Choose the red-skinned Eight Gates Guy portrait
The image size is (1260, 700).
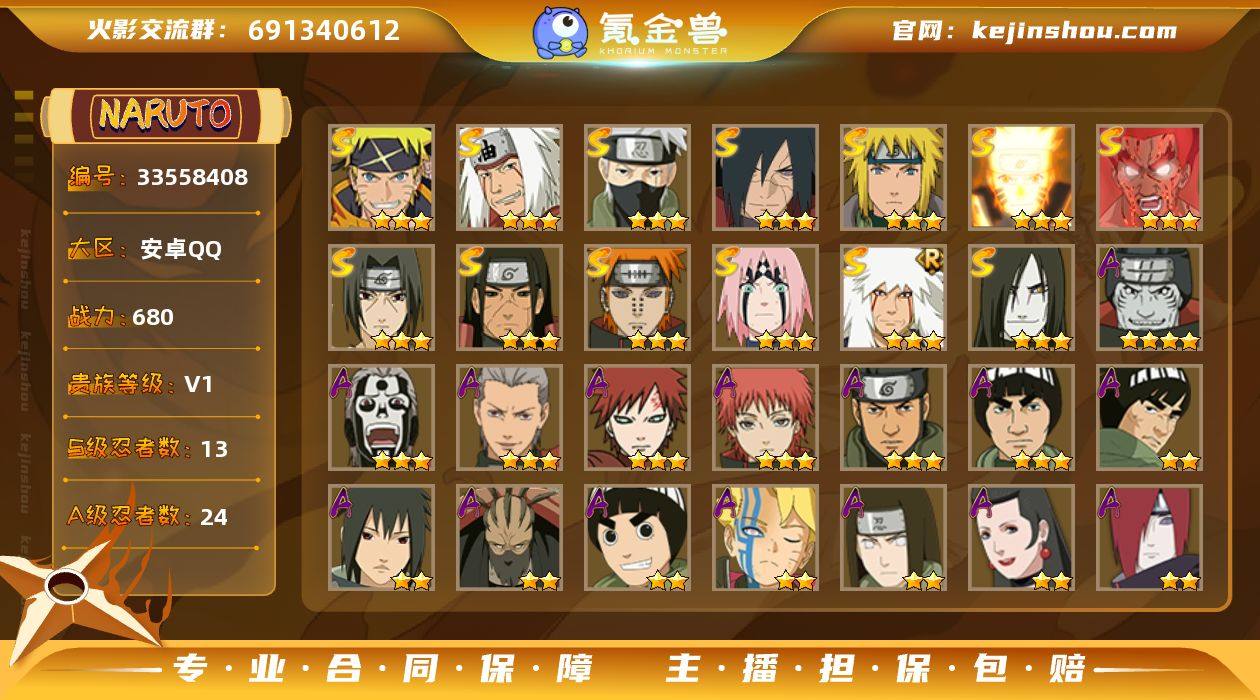pos(1149,178)
